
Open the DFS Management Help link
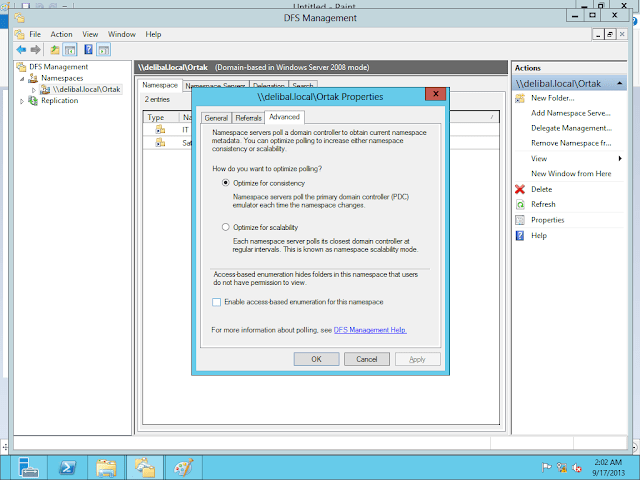(370, 329)
